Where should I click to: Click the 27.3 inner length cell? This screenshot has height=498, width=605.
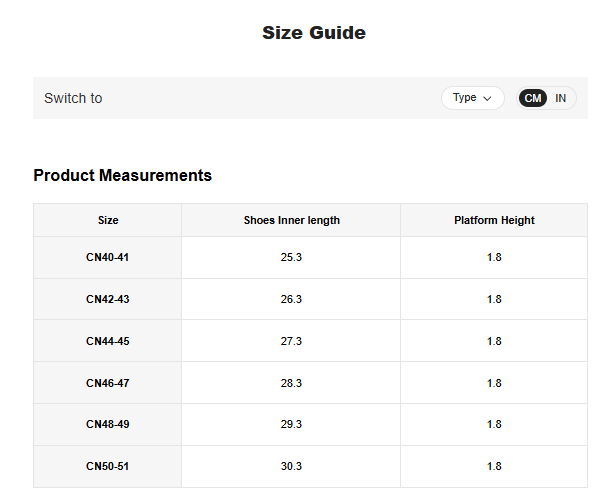click(291, 341)
